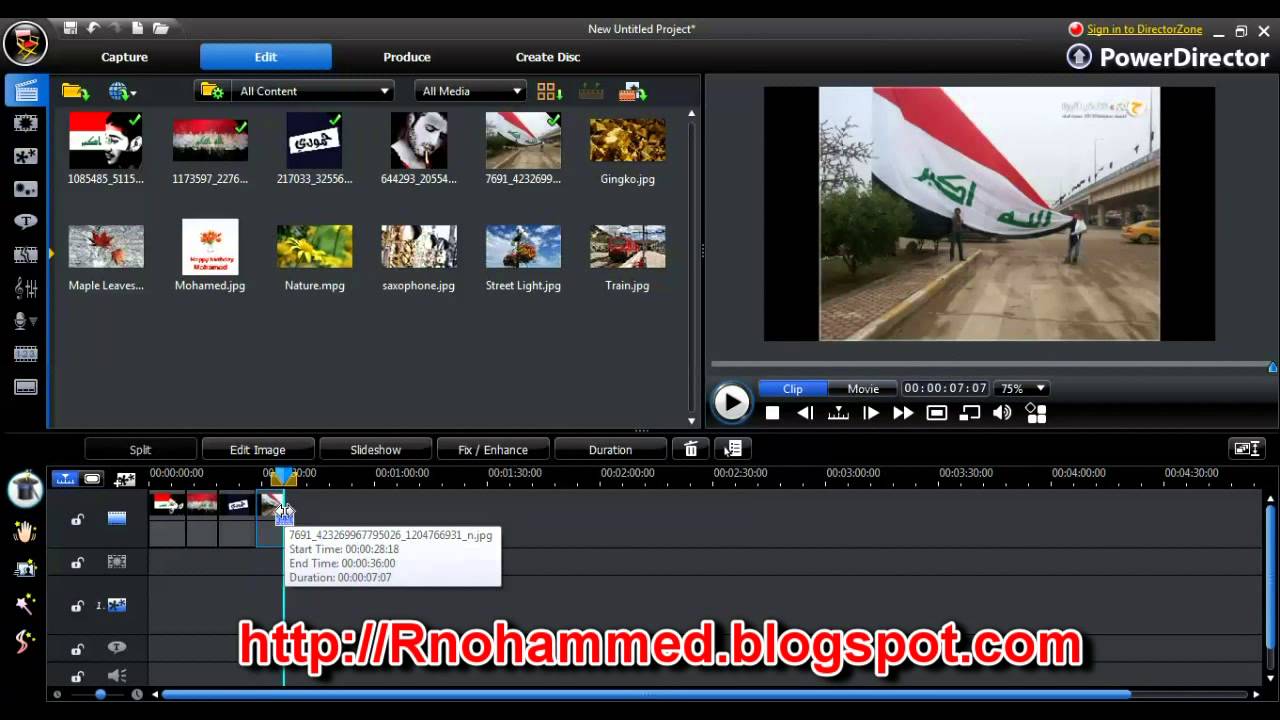Open the more functions menu icon

point(733,449)
